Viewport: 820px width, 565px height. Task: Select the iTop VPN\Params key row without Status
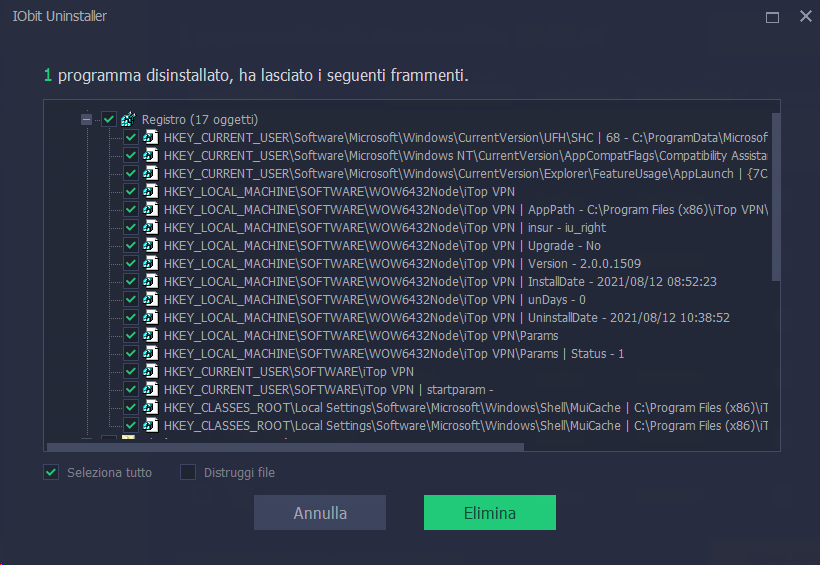tap(361, 336)
